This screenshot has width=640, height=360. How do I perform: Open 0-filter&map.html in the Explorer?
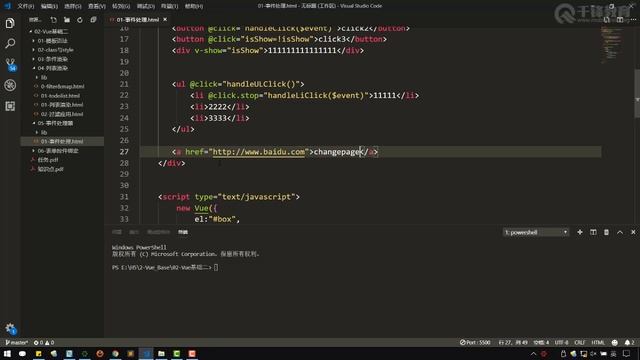(62, 87)
